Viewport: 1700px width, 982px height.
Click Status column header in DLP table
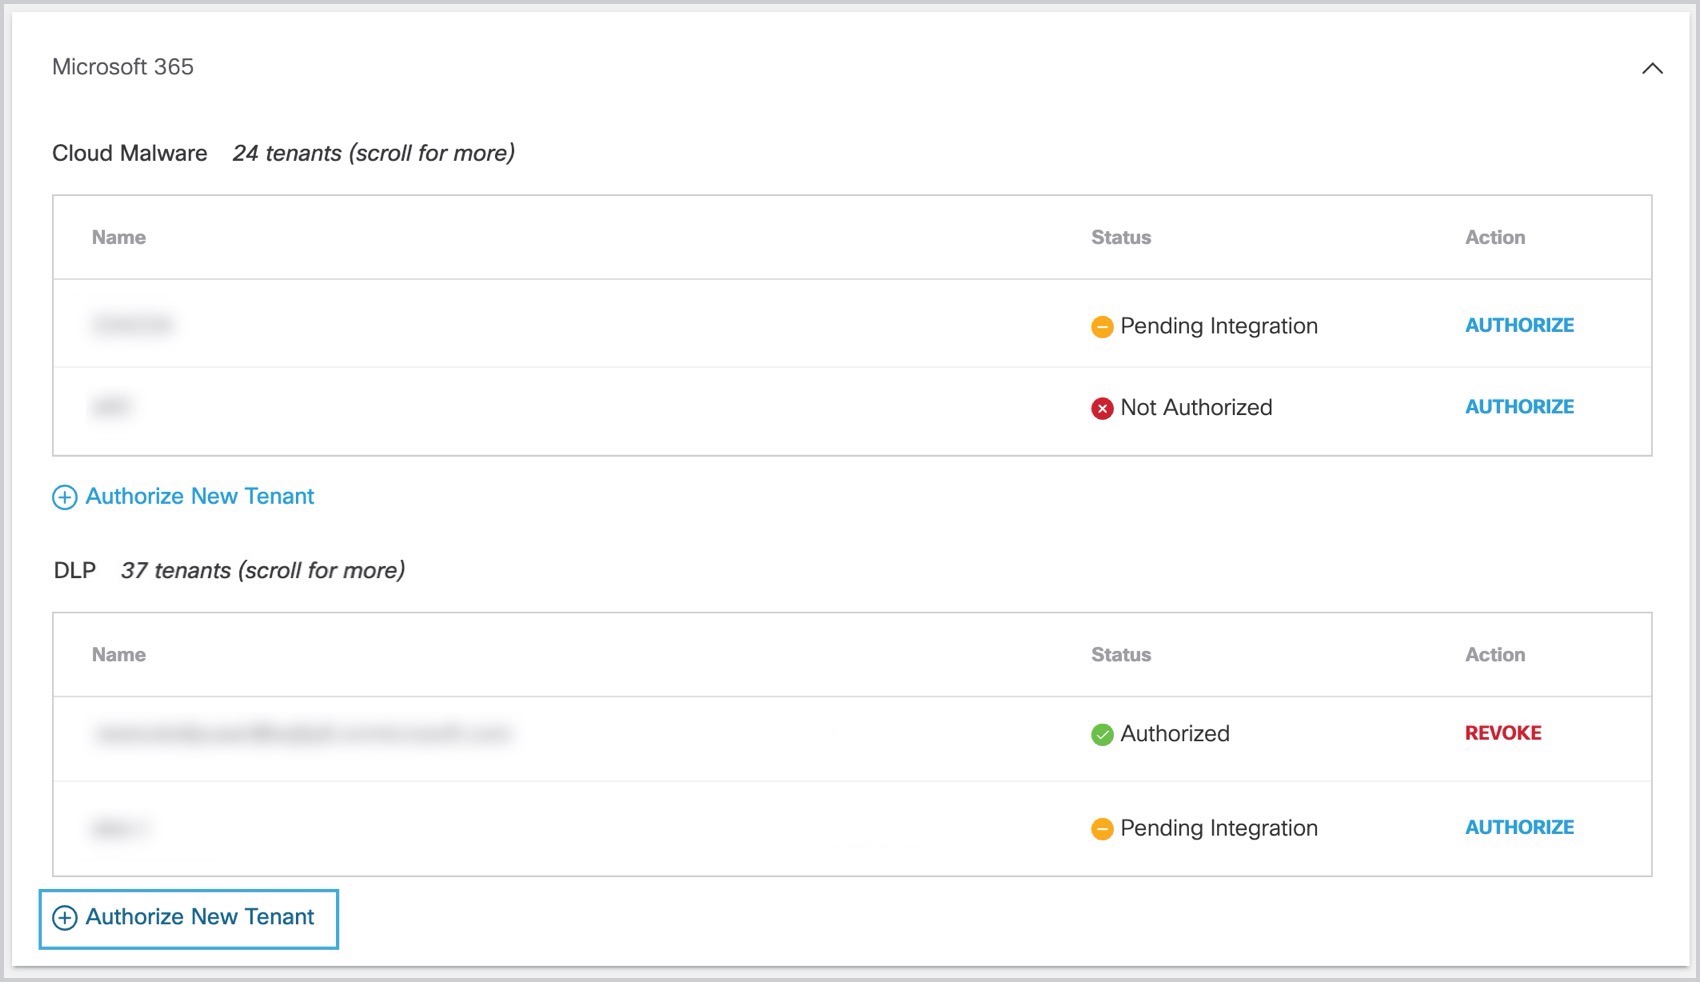click(x=1121, y=654)
